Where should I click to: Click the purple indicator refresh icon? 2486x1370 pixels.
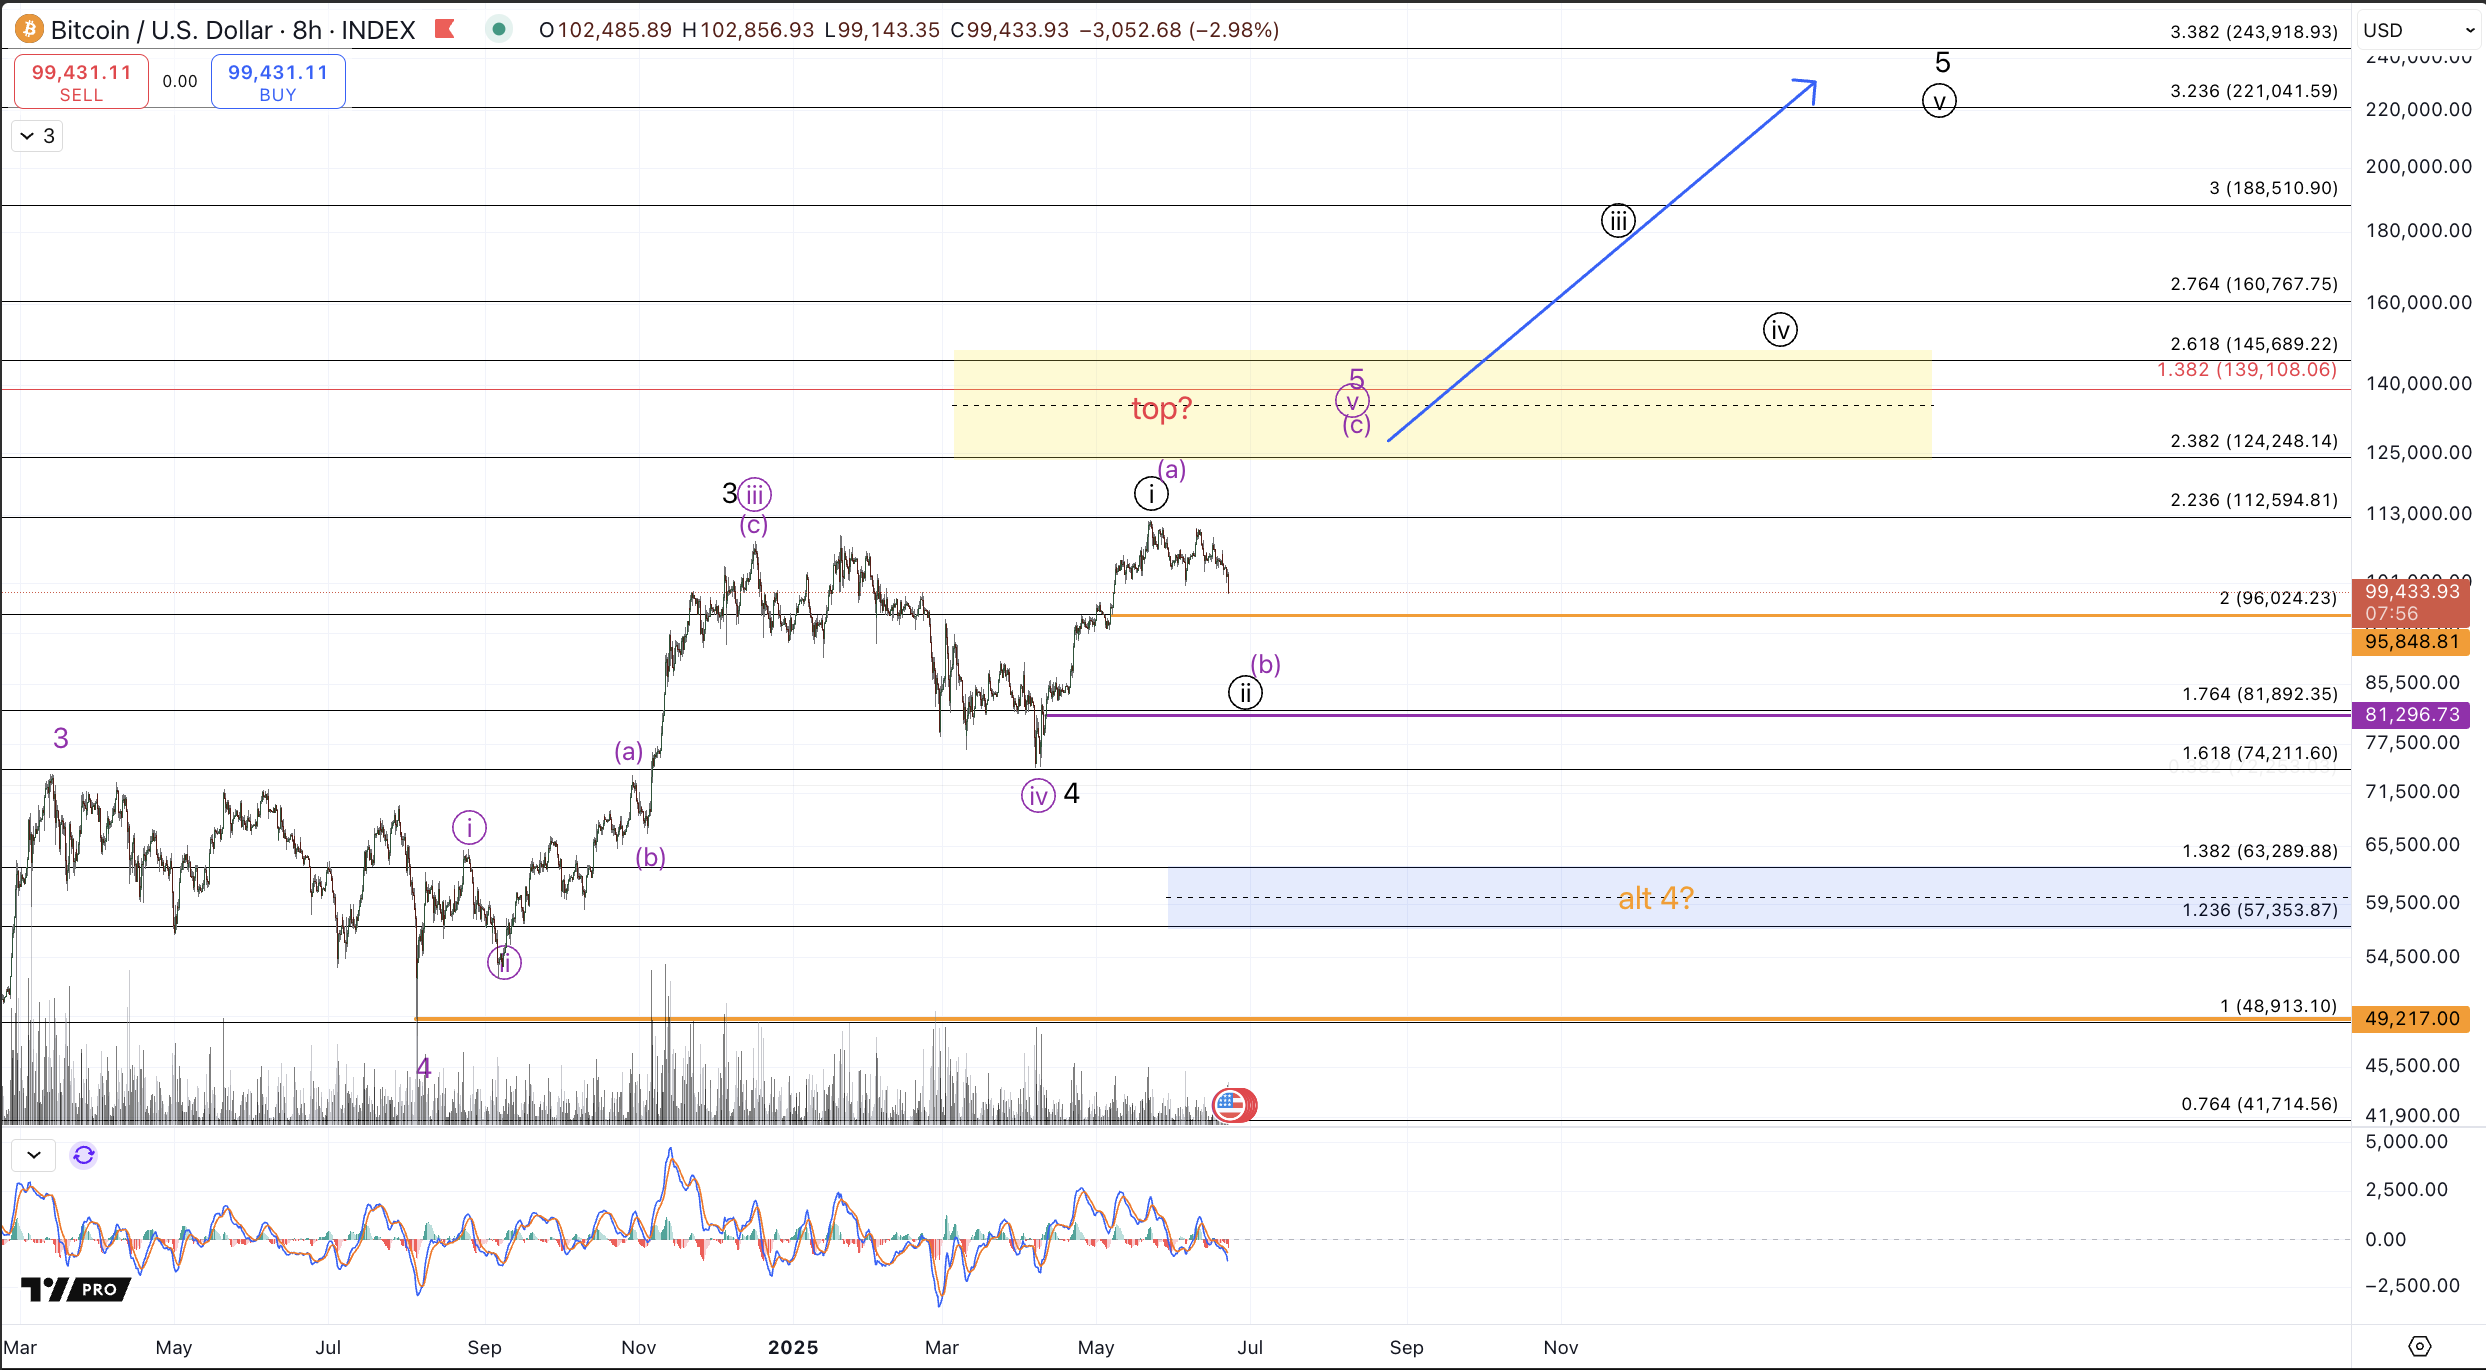[84, 1155]
